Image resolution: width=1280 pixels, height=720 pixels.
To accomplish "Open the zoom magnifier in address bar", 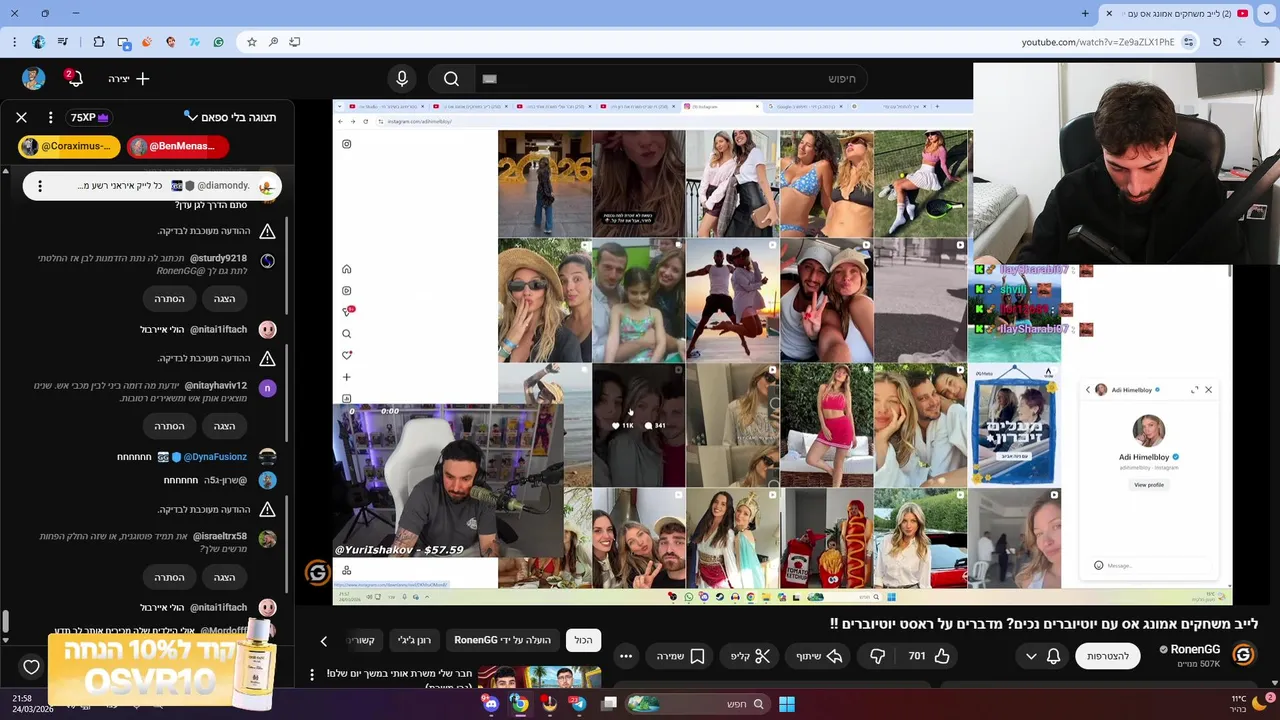I will pyautogui.click(x=273, y=42).
